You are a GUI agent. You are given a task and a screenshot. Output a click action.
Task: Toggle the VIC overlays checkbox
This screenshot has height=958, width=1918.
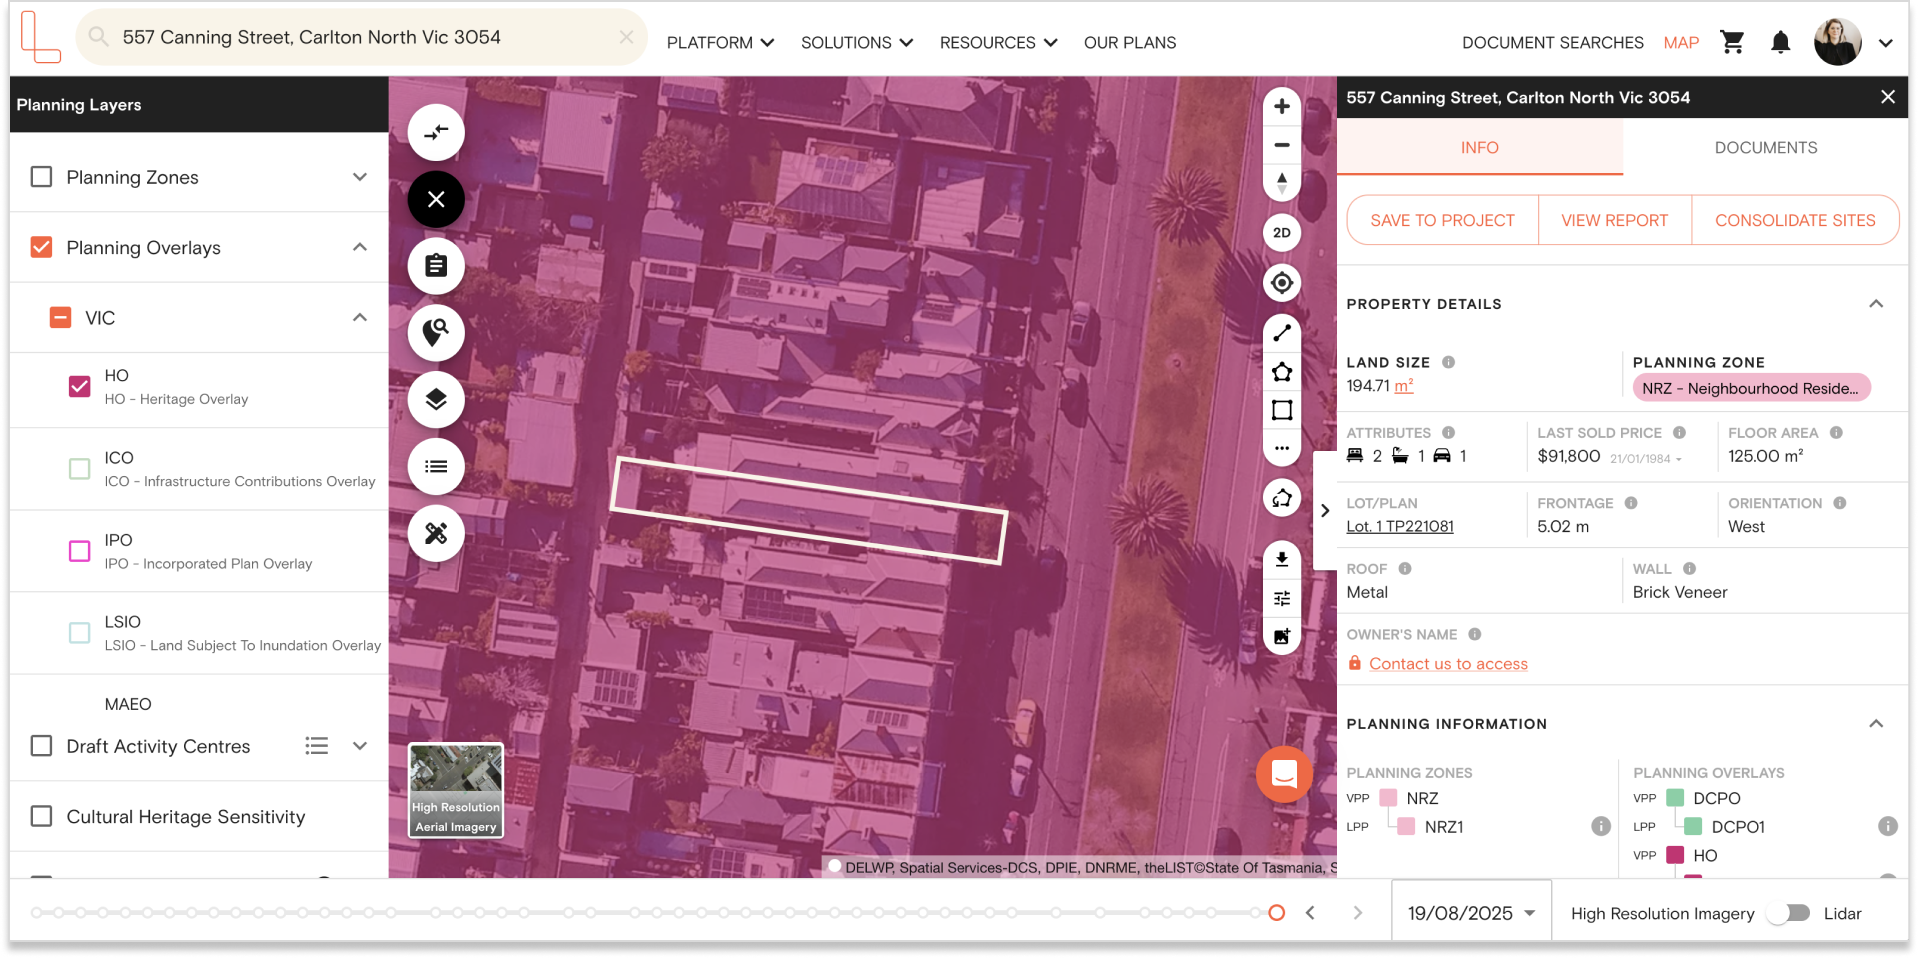click(60, 318)
